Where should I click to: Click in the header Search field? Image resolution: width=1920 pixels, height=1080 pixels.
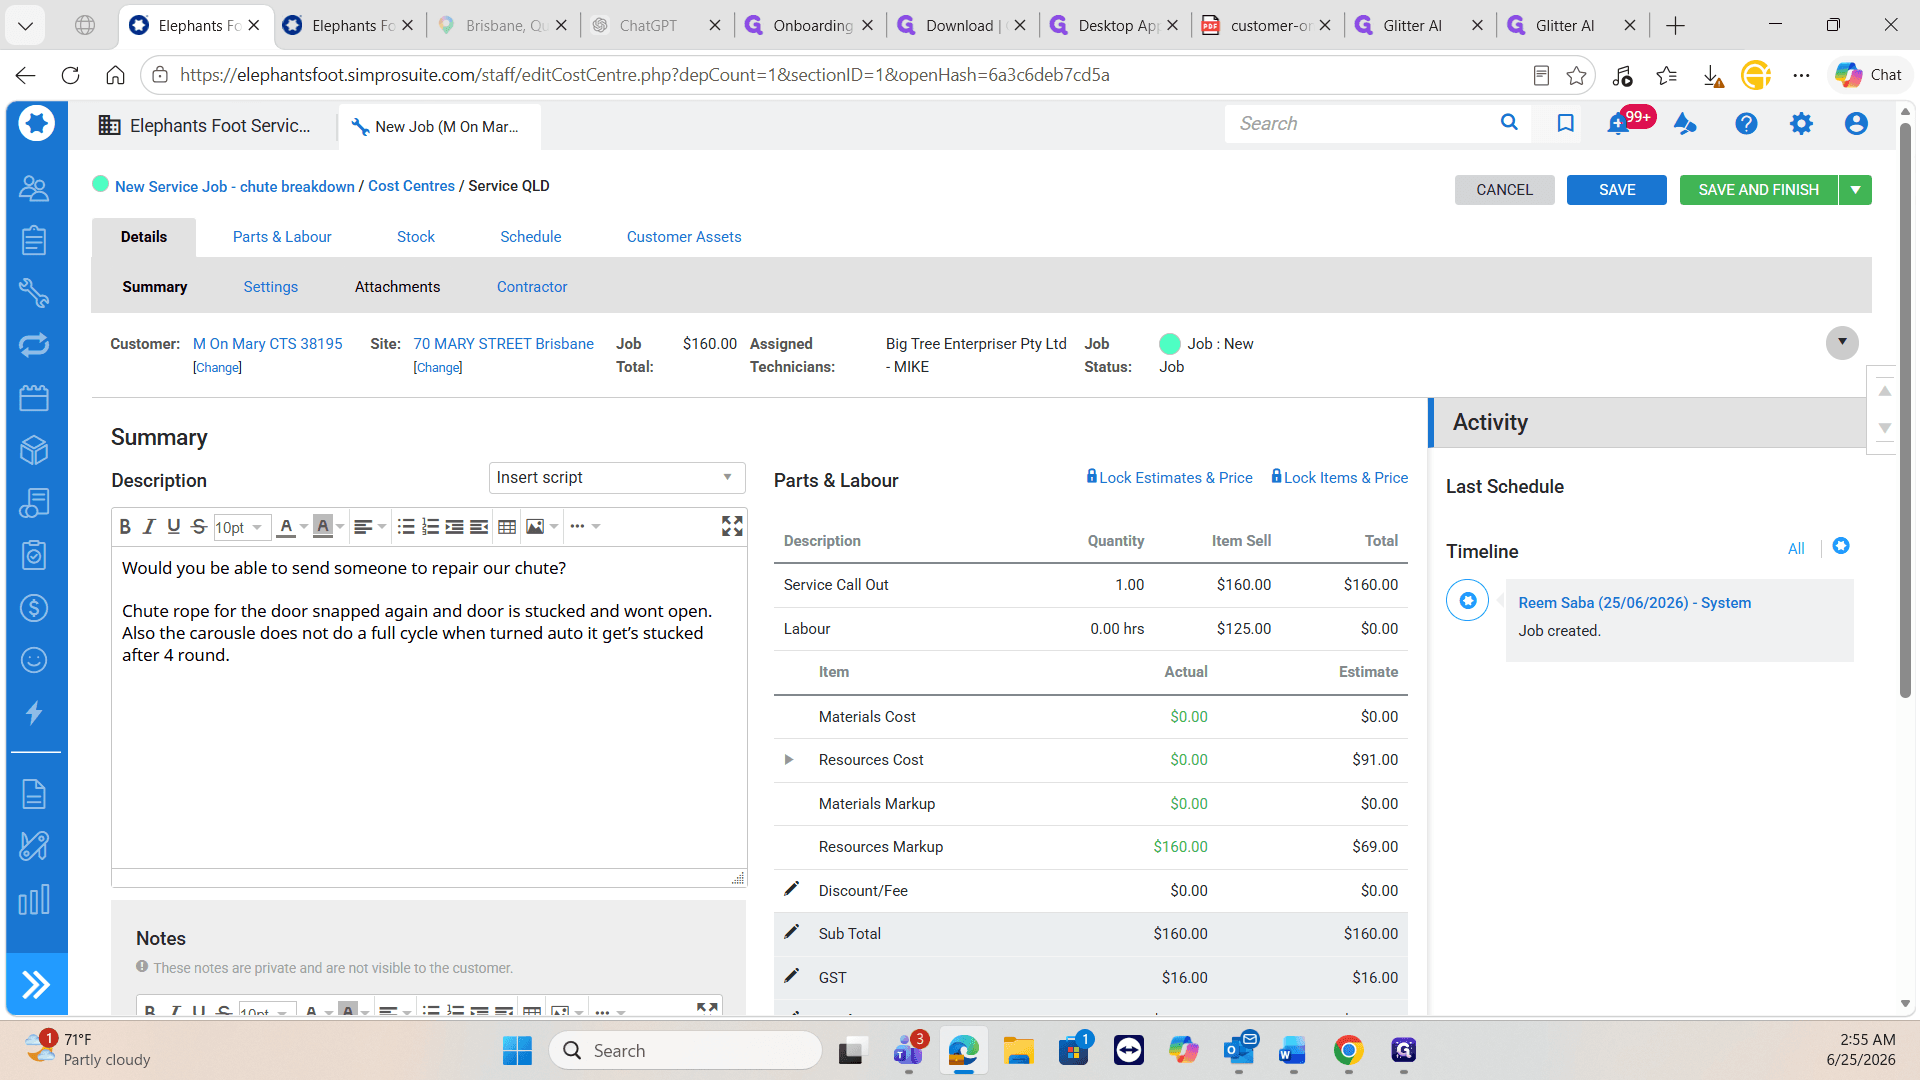[x=1360, y=124]
